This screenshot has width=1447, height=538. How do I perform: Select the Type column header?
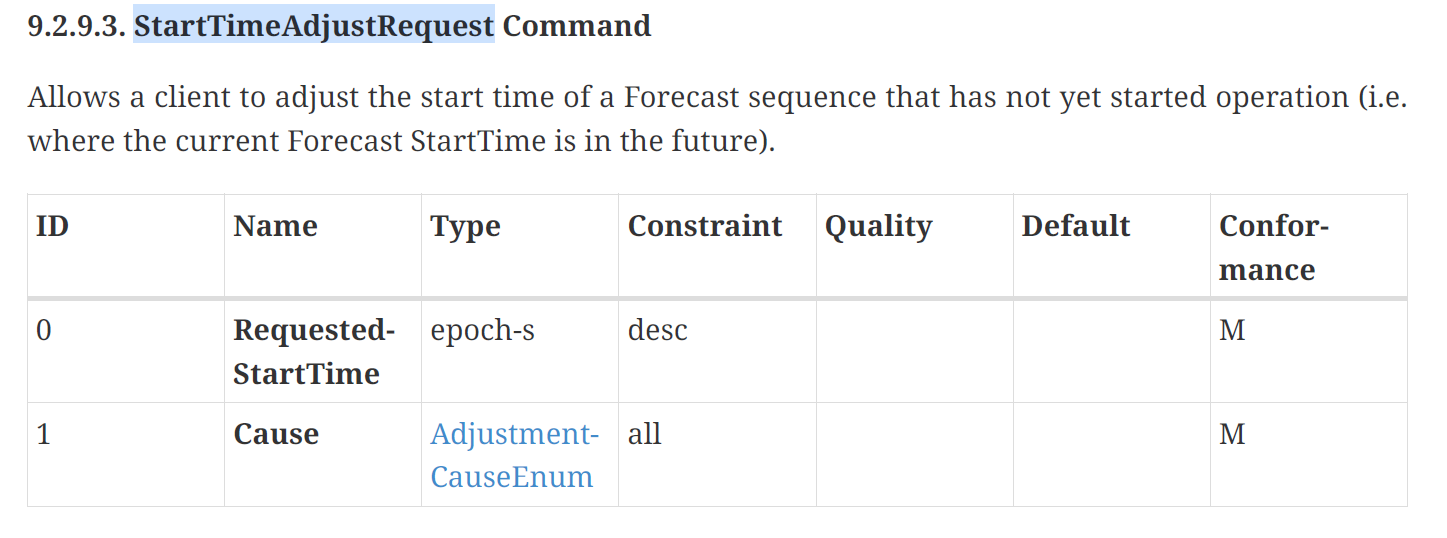click(x=465, y=226)
